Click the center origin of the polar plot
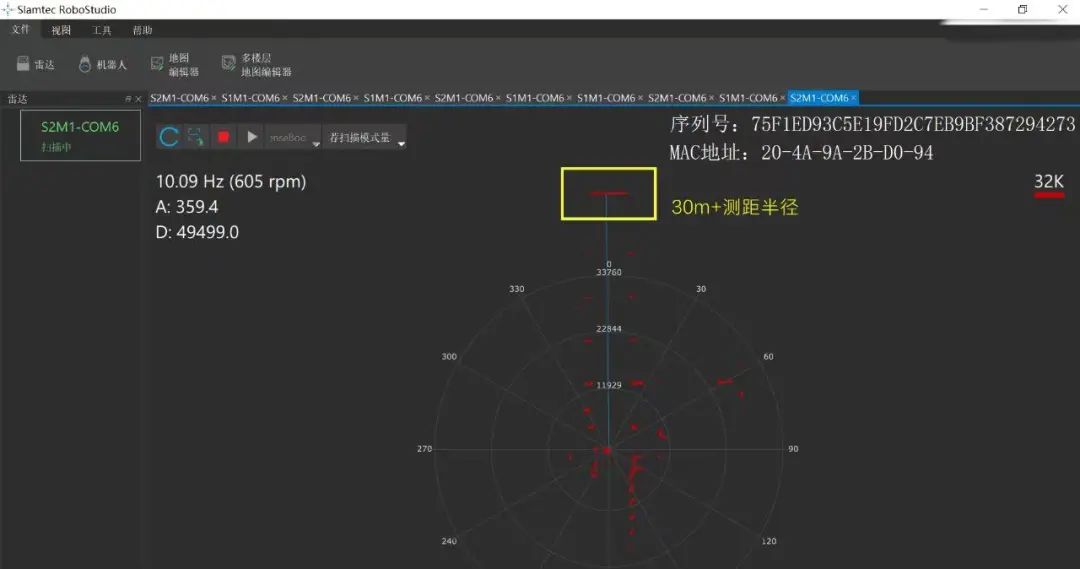 607,449
